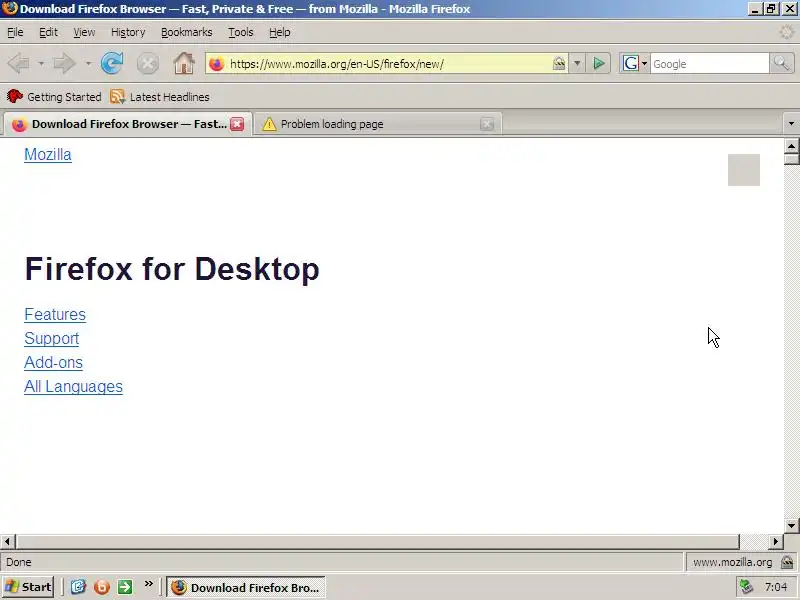Viewport: 800px width, 600px height.
Task: Follow the Mozilla link
Action: tap(48, 155)
